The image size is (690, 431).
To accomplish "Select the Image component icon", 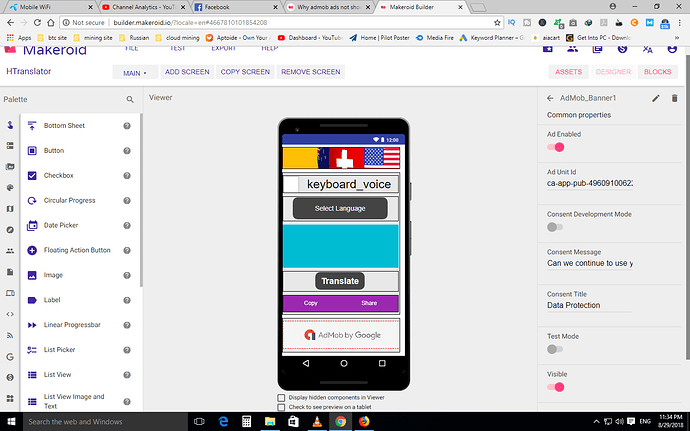I will (x=32, y=276).
